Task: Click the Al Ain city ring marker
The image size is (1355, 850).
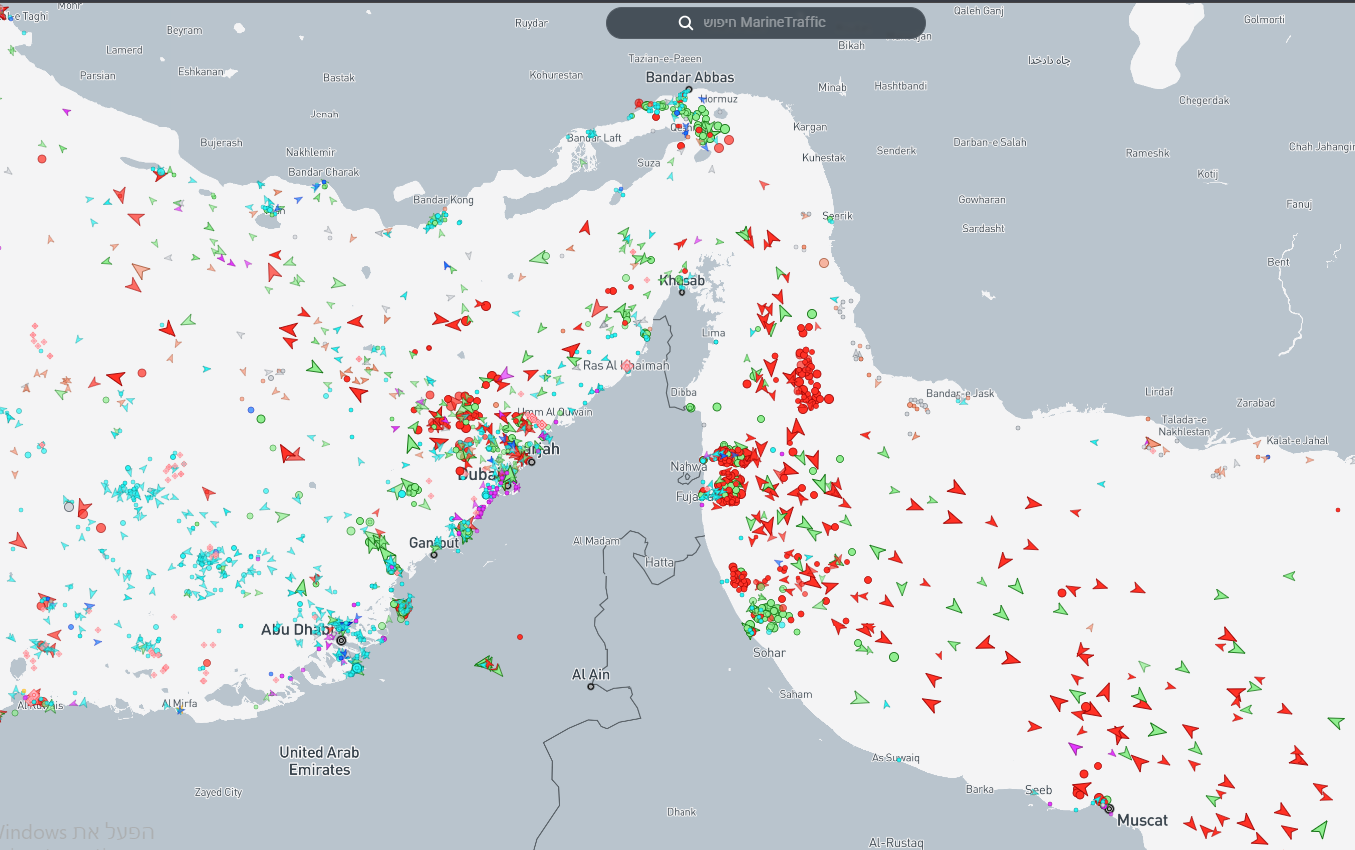Action: 591,687
